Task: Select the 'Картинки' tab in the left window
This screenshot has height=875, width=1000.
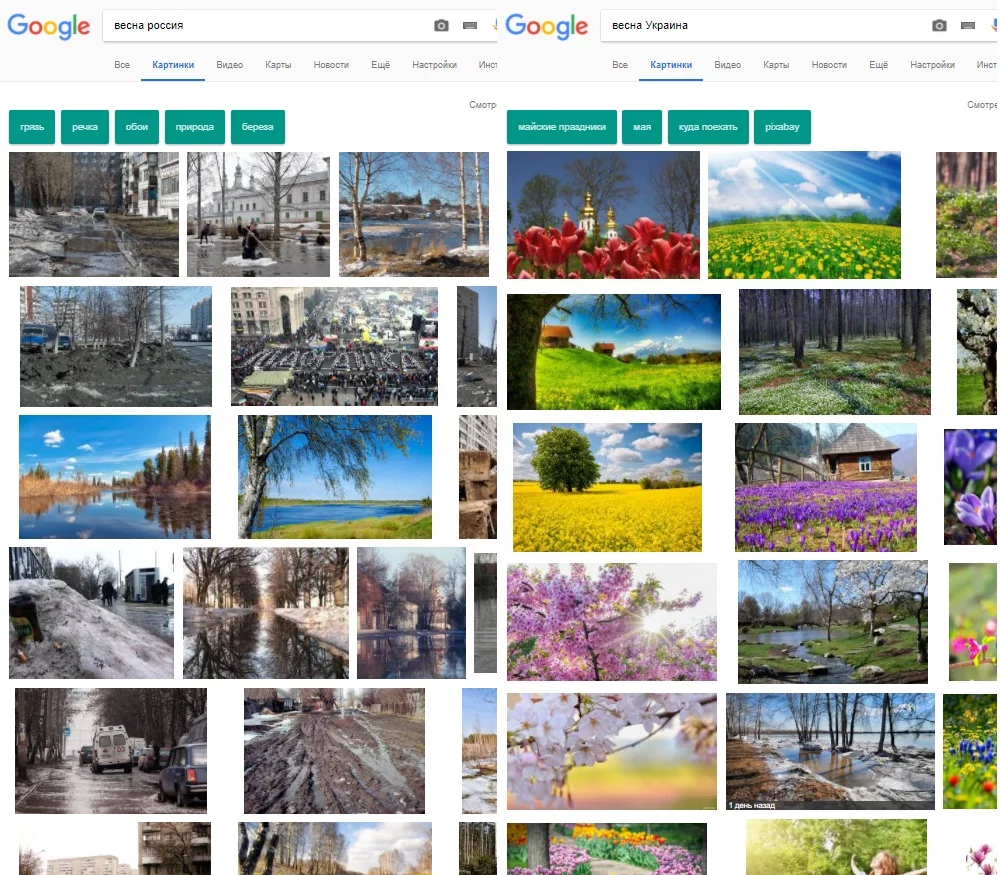Action: 173,65
